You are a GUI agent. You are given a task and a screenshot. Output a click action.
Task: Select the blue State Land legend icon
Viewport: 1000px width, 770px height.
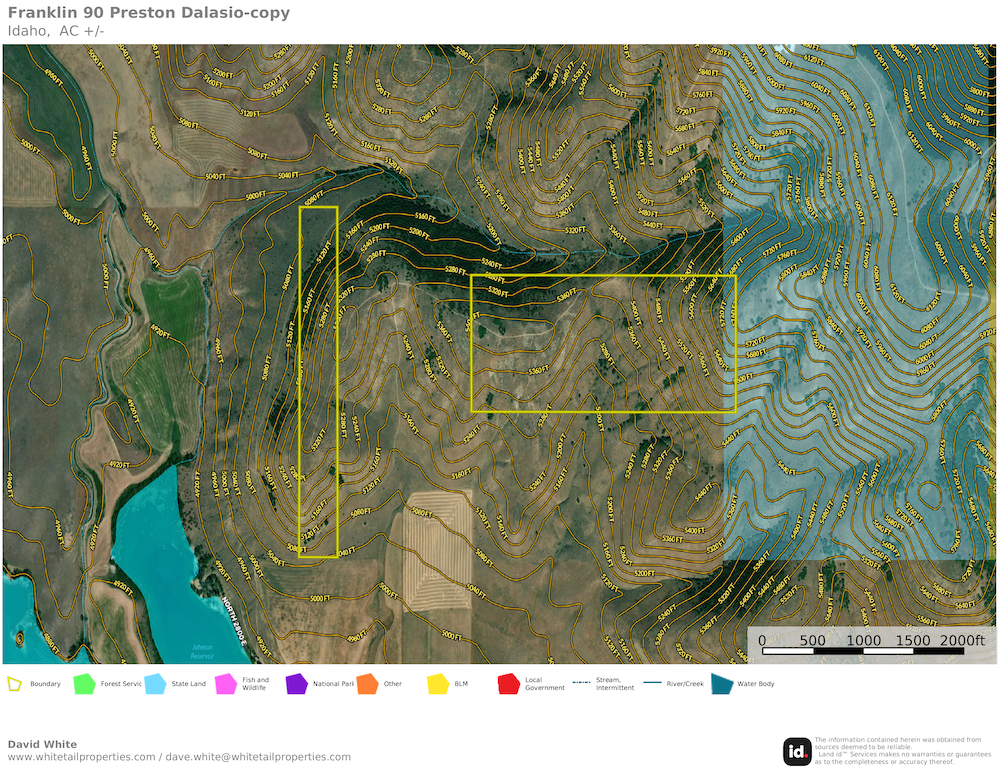(155, 684)
